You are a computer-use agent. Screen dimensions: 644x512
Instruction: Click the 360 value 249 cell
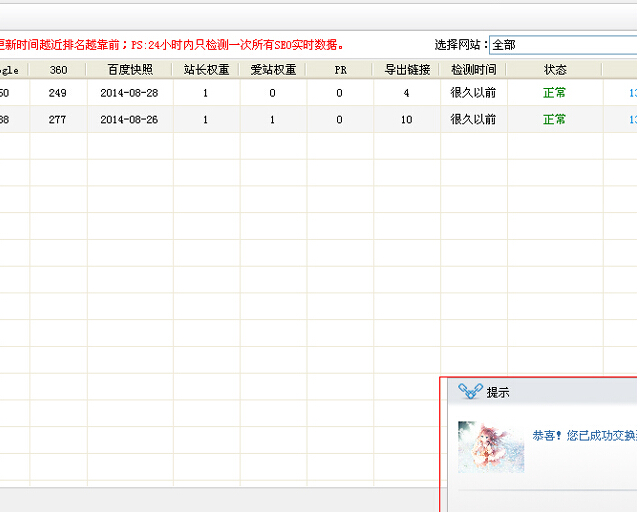click(x=58, y=93)
